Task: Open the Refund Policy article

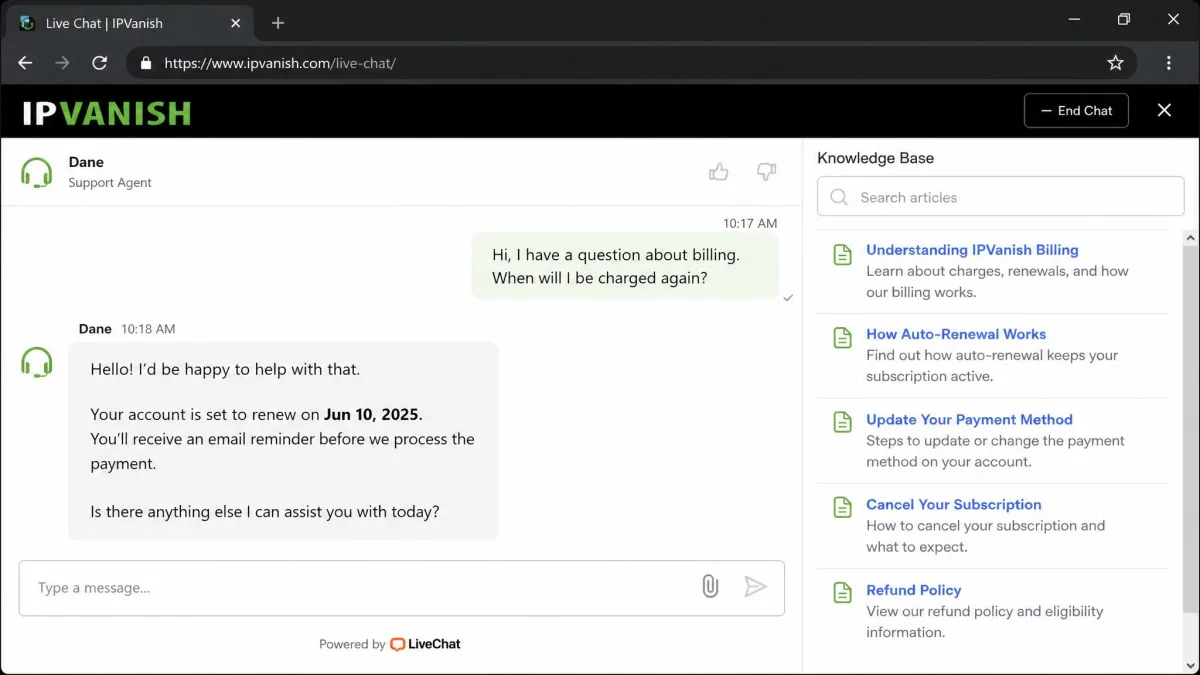Action: 914,590
